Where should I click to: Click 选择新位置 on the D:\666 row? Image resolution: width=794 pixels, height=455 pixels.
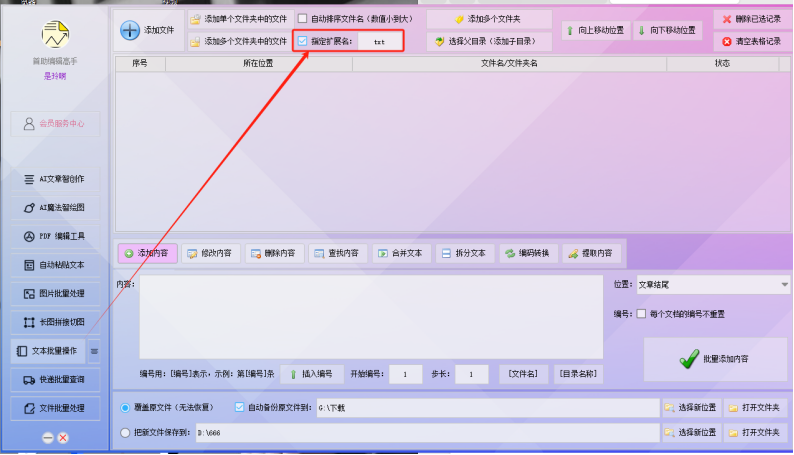coord(691,433)
